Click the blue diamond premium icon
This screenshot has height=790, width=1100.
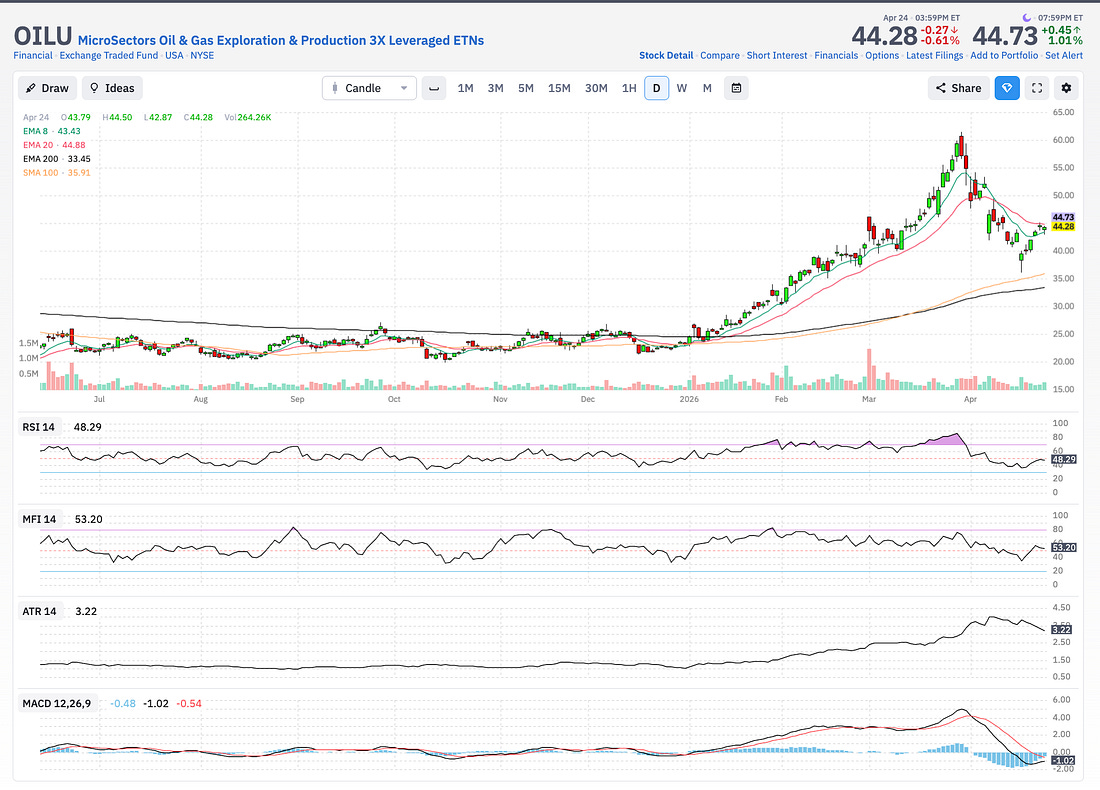click(1007, 88)
